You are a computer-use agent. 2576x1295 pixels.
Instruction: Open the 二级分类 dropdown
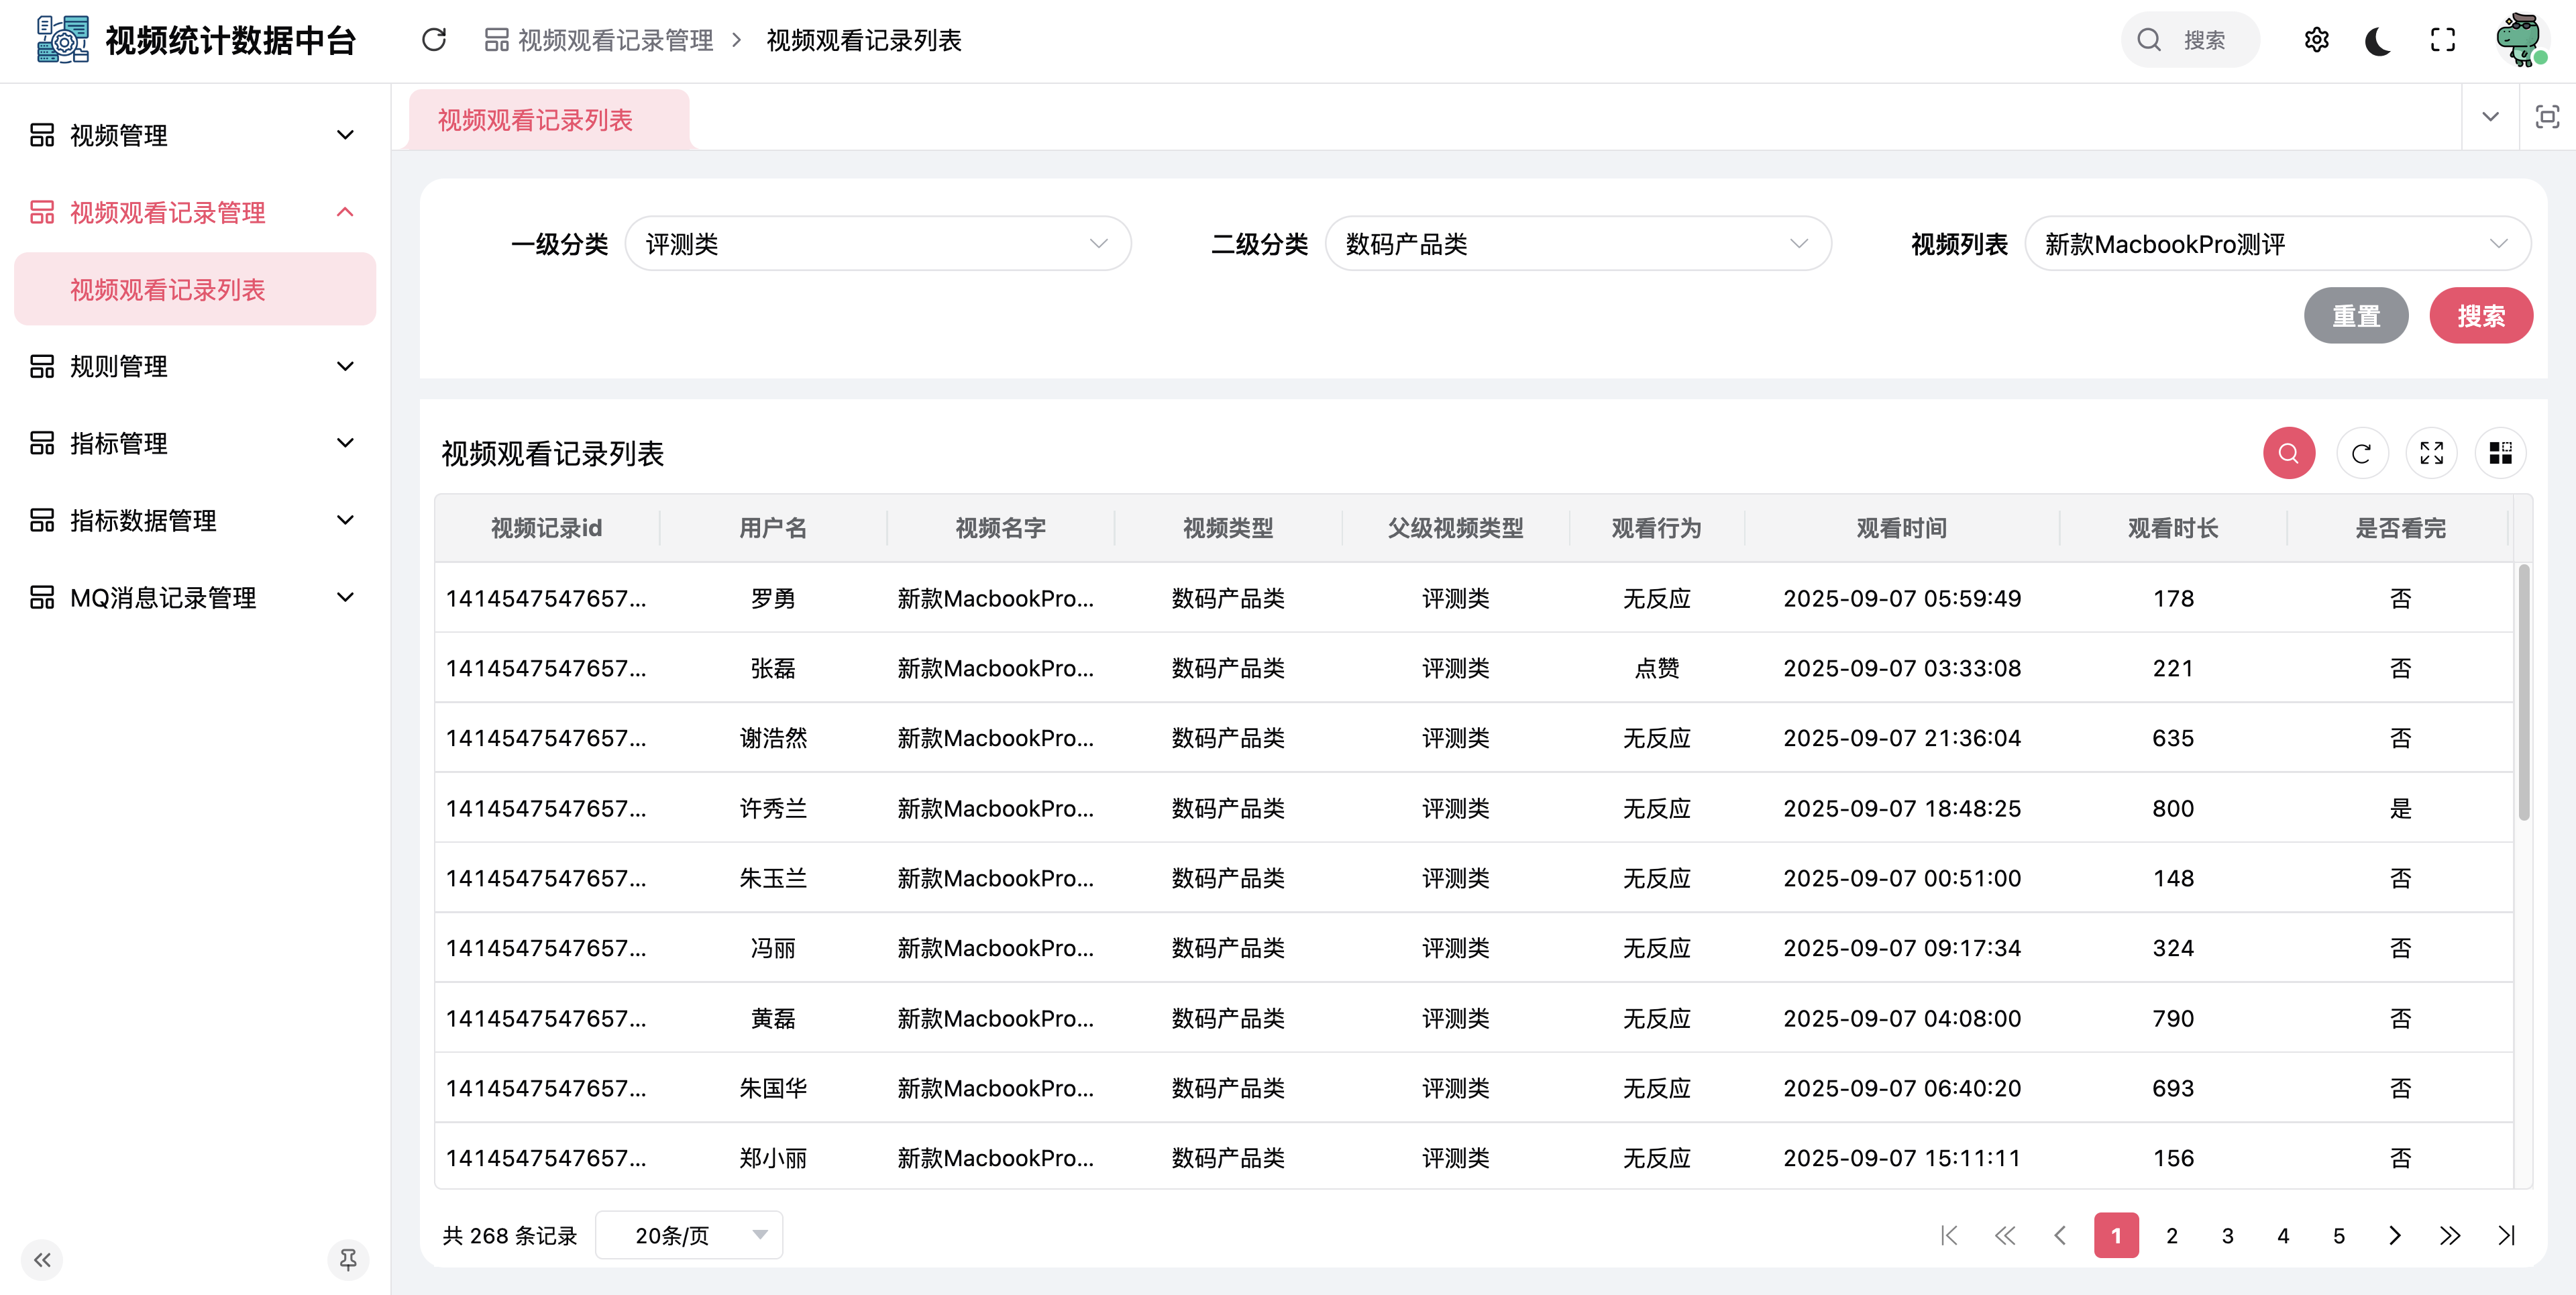click(x=1577, y=244)
